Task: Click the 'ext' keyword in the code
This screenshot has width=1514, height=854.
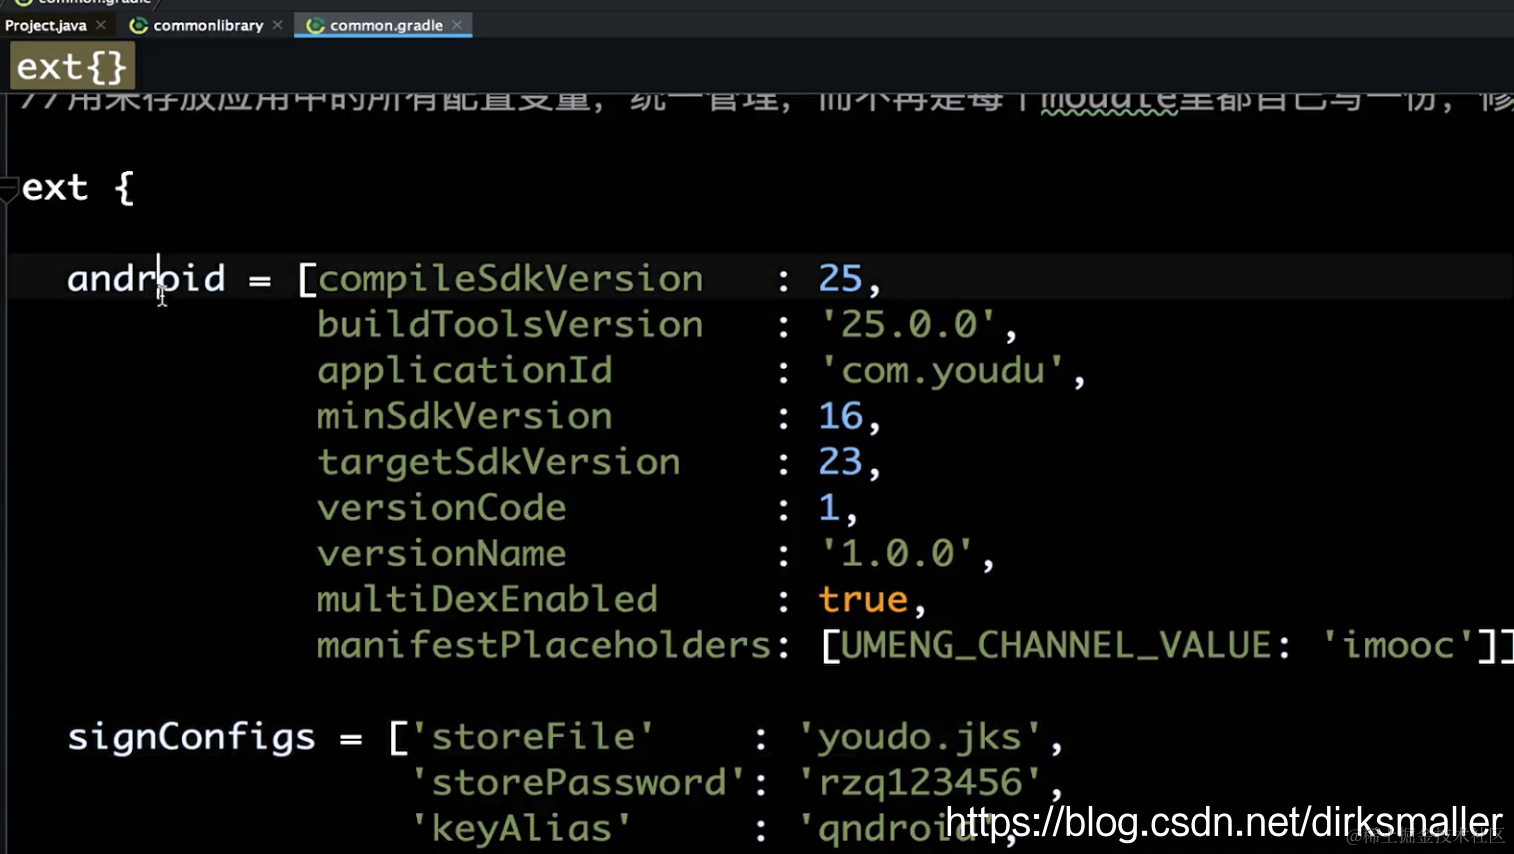Action: (x=55, y=187)
